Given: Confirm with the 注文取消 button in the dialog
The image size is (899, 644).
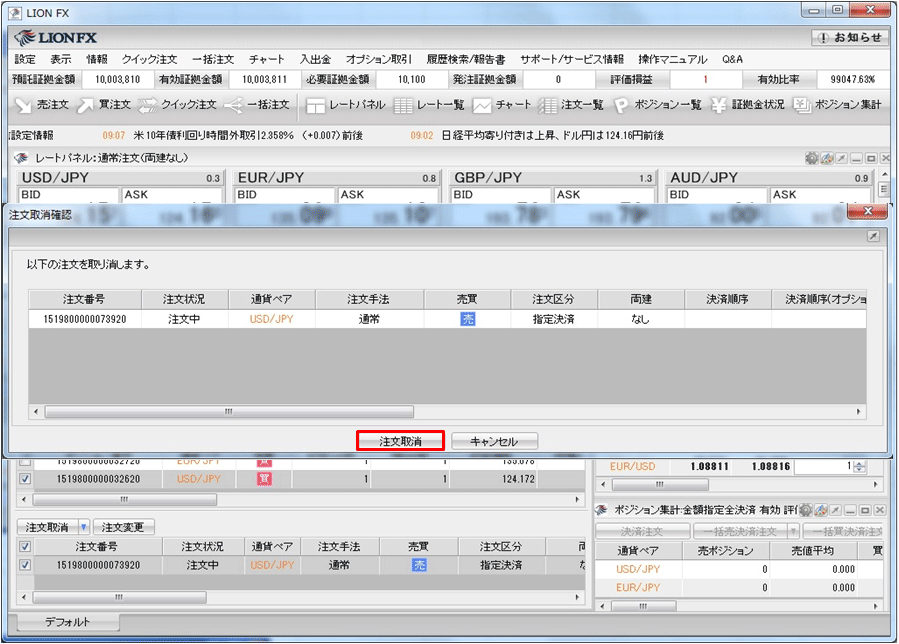Looking at the screenshot, I should 400,441.
